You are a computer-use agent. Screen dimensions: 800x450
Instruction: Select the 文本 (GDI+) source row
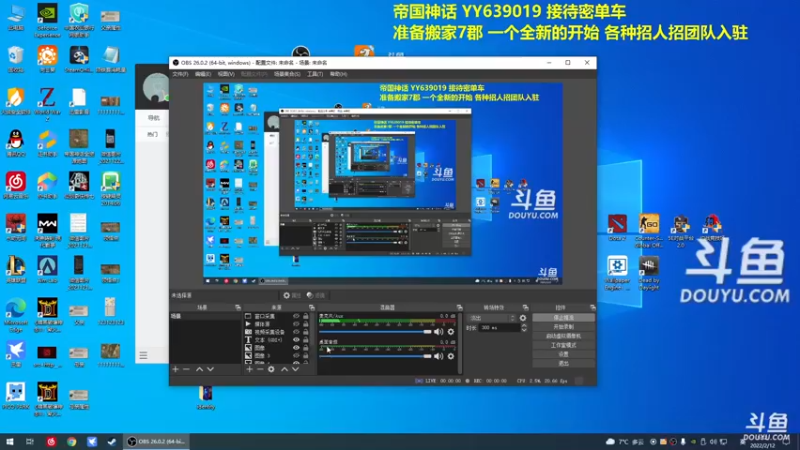coord(277,340)
